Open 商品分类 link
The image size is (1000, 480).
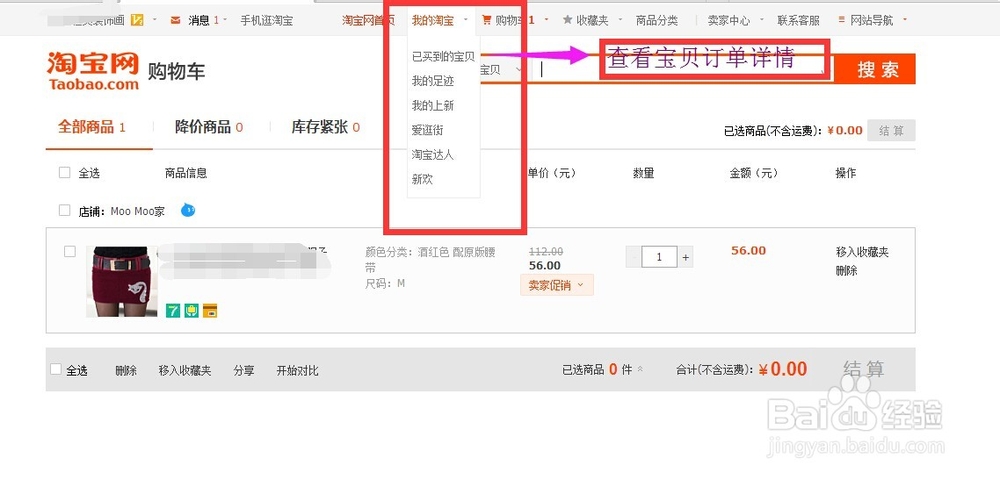pyautogui.click(x=656, y=20)
